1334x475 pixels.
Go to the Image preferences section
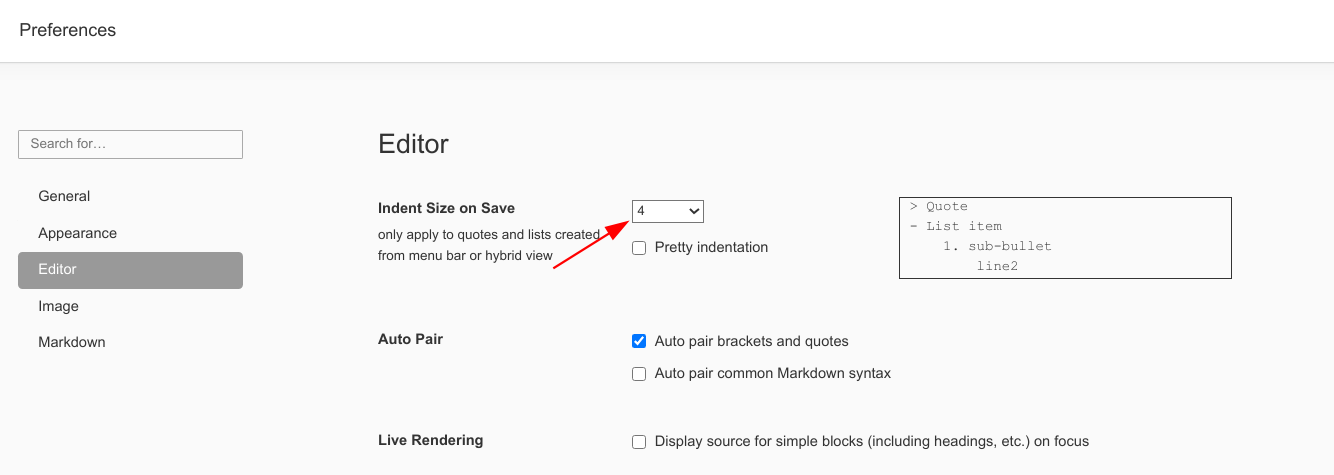click(58, 306)
